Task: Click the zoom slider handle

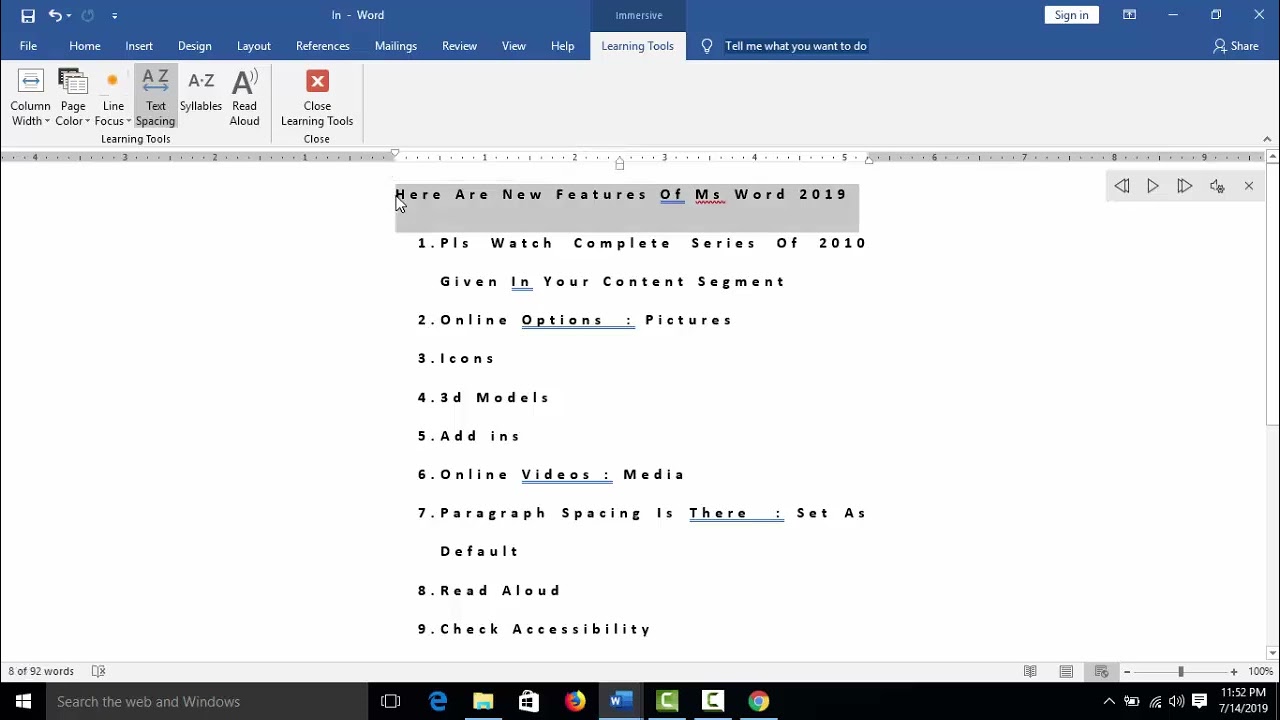Action: 1180,672
